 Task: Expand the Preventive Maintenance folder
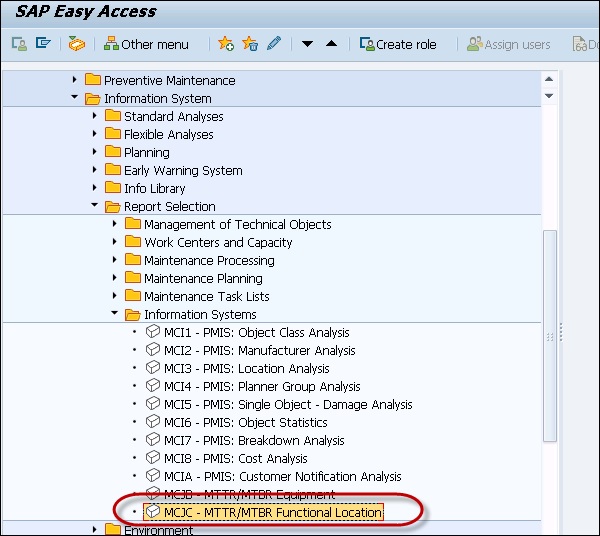coord(75,80)
